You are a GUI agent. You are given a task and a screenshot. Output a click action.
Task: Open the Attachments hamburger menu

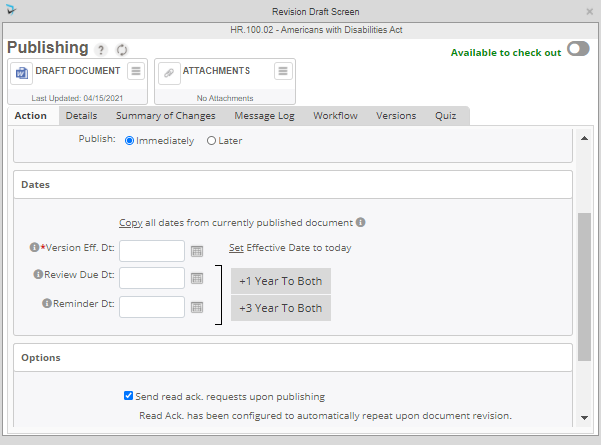click(x=283, y=71)
